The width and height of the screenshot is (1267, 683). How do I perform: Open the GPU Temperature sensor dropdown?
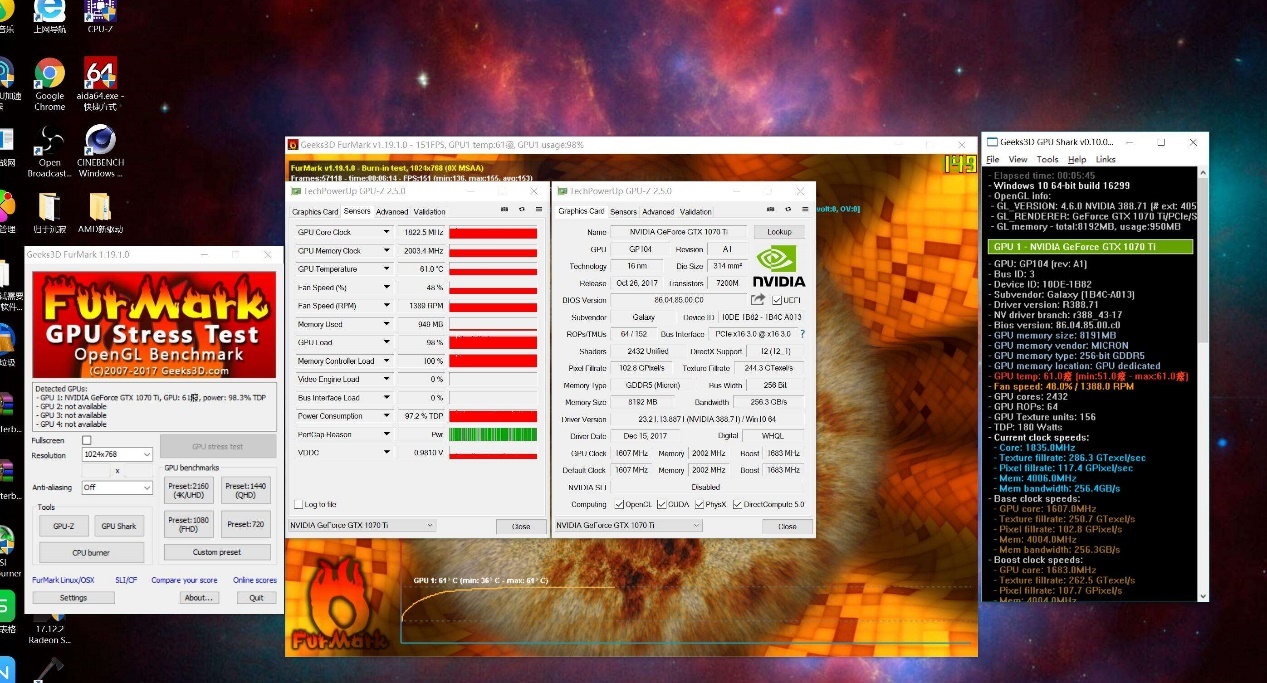pos(387,269)
